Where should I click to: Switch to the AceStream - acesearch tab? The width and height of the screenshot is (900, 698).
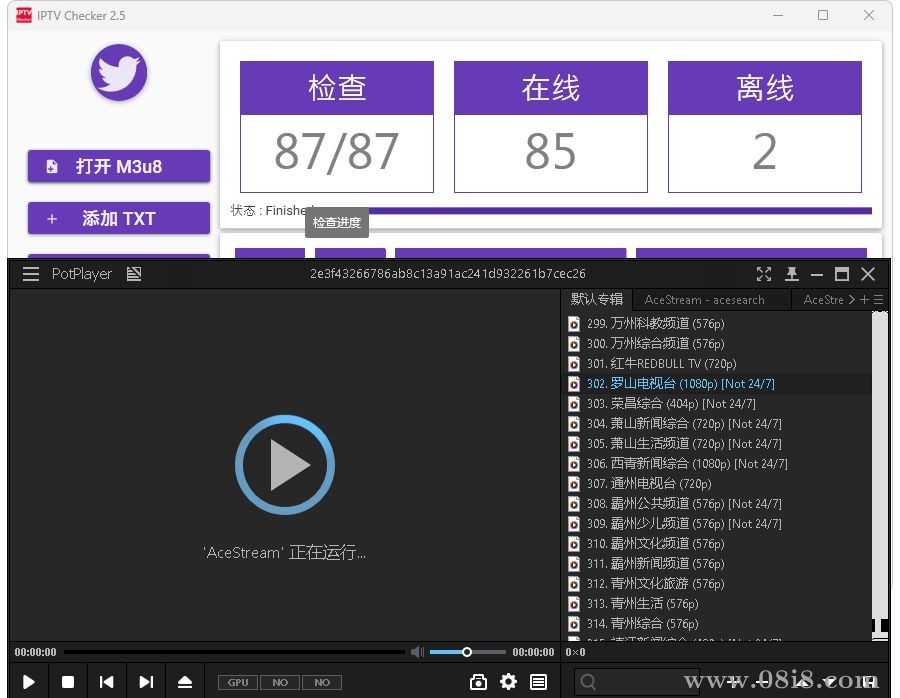coord(705,300)
